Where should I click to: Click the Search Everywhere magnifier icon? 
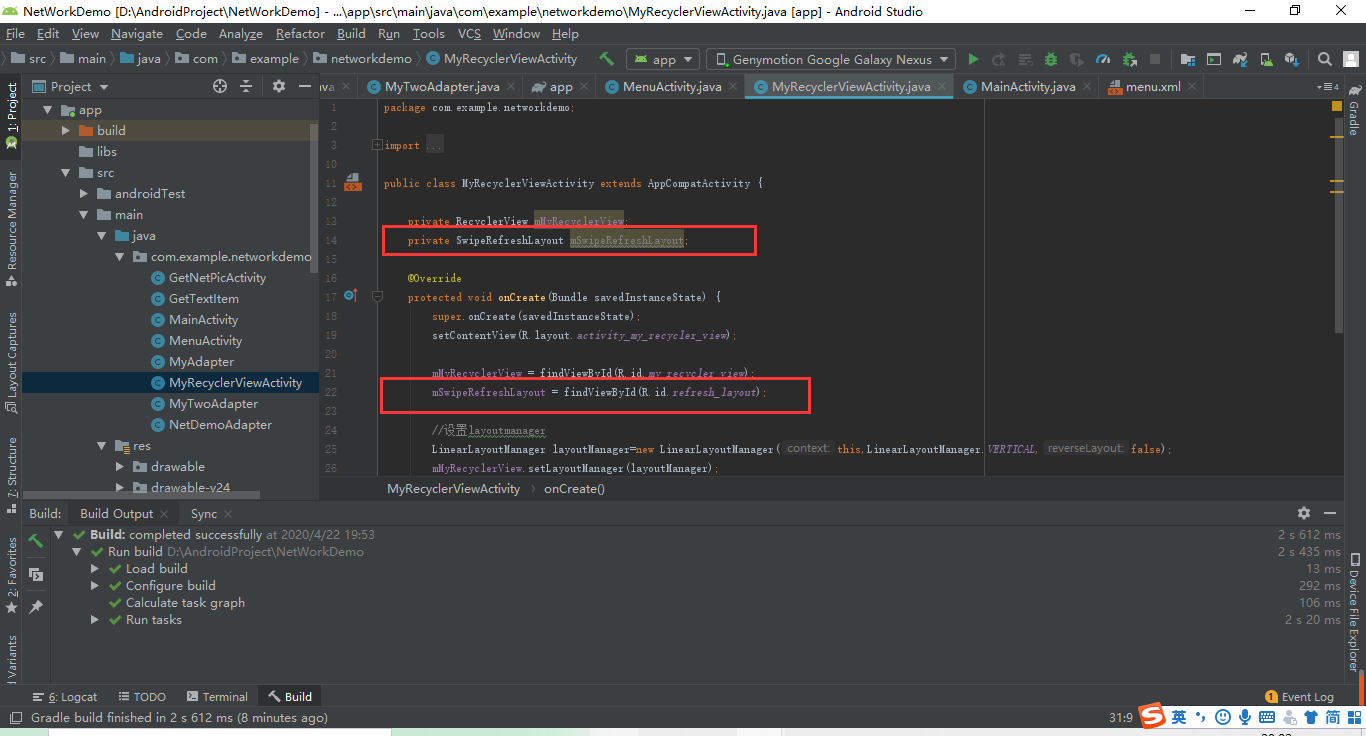(x=1324, y=58)
